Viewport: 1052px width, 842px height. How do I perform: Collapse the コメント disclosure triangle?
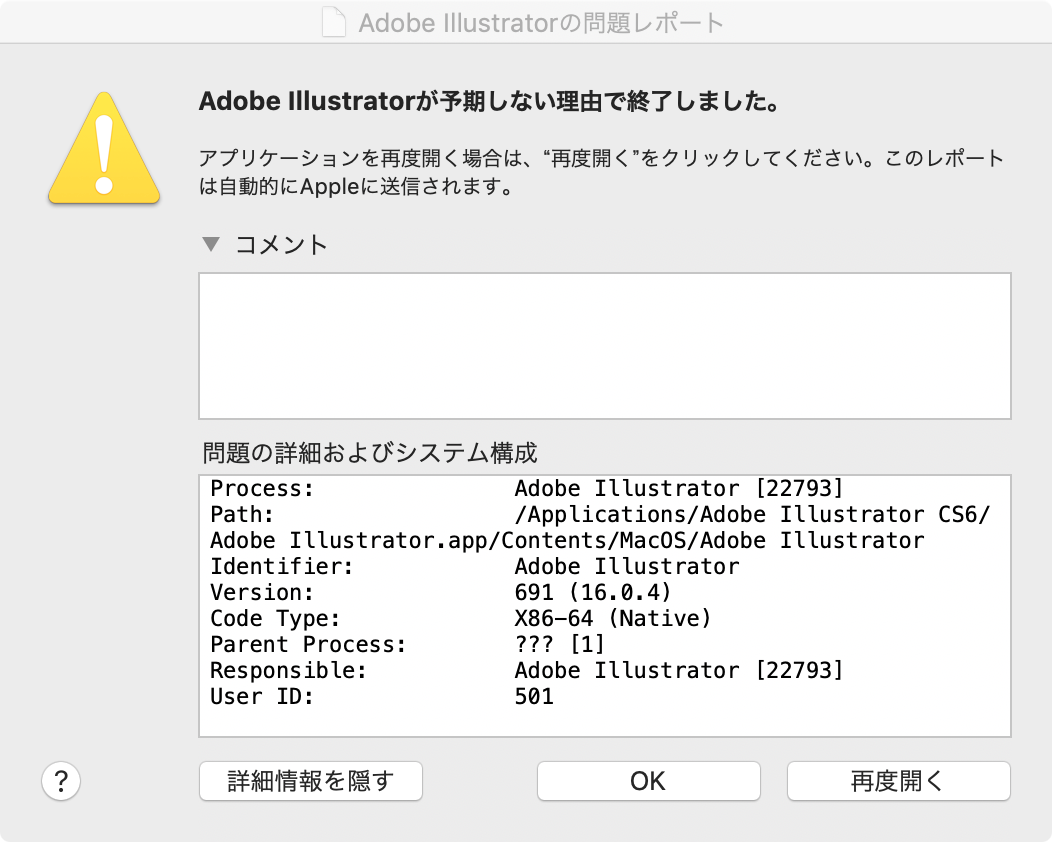[x=211, y=244]
